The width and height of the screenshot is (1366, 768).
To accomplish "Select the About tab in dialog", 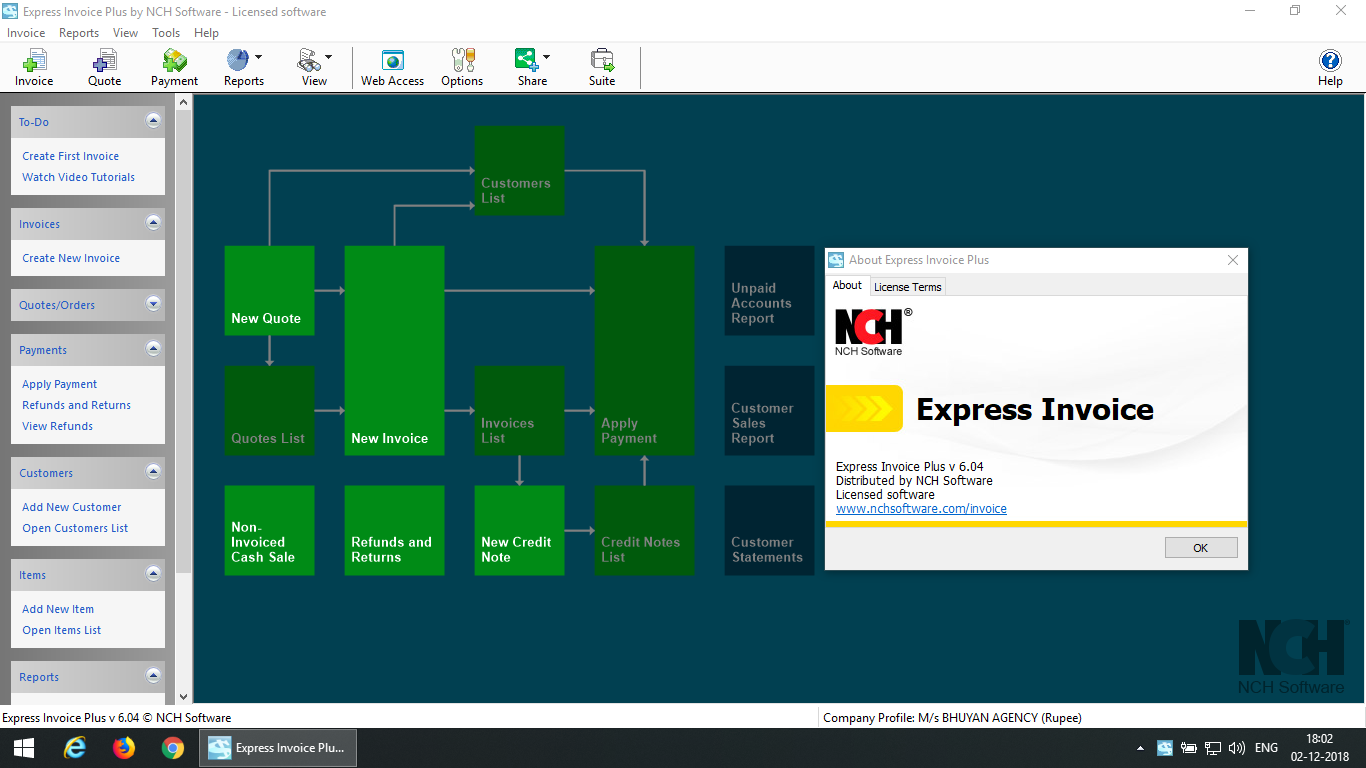I will [847, 285].
